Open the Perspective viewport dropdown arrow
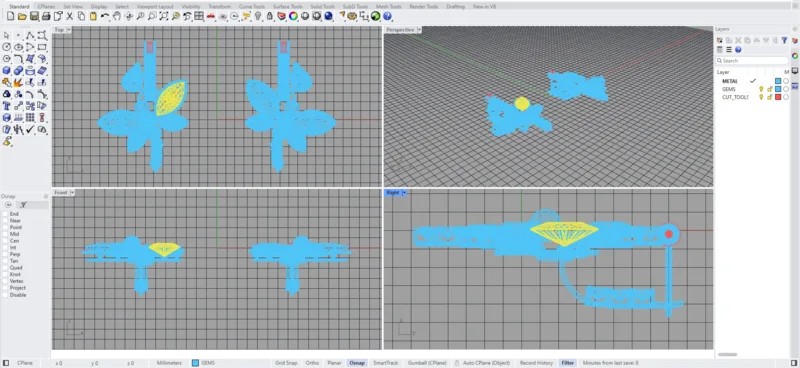The width and height of the screenshot is (800, 368). (x=419, y=30)
